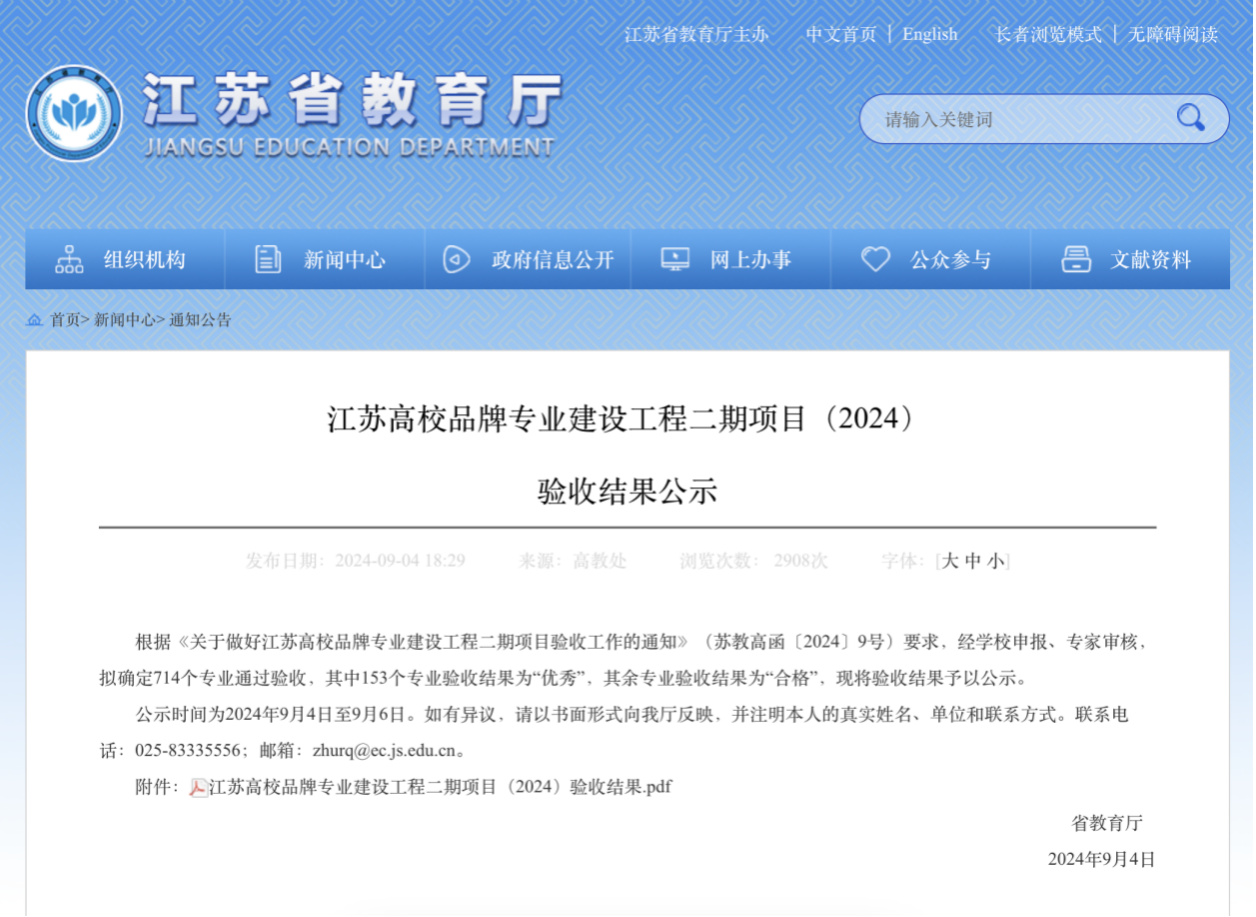Click the 组织机构 organization chart icon
The image size is (1256, 917).
[69, 260]
